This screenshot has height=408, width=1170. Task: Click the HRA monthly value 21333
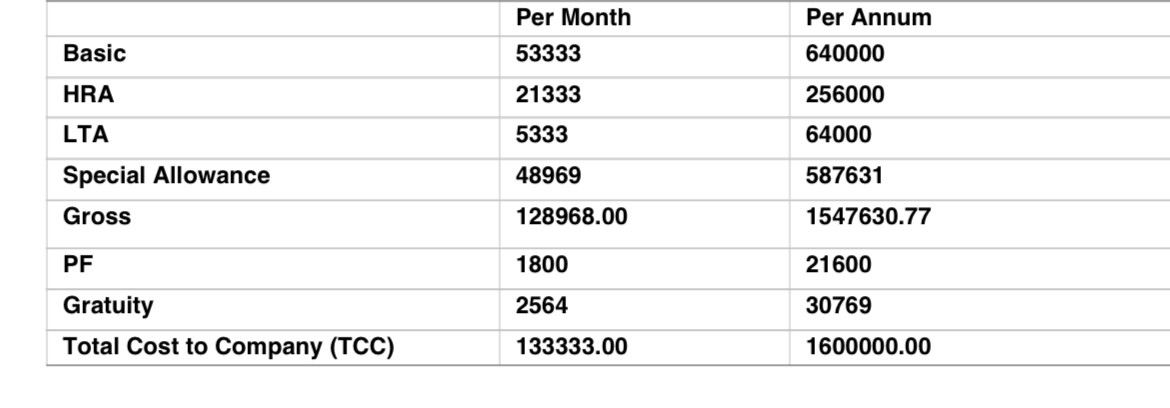click(x=548, y=95)
